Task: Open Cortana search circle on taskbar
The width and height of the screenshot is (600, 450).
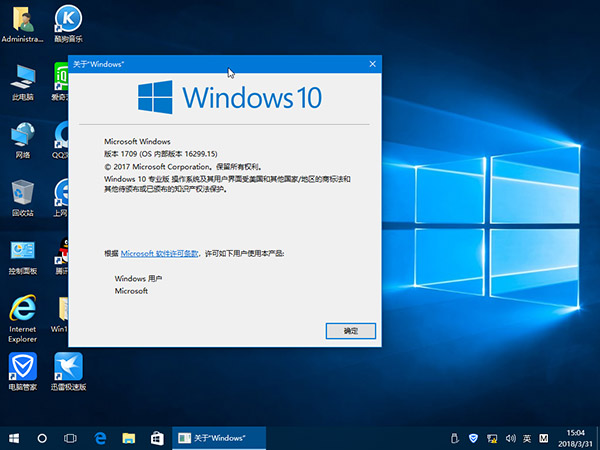Action: click(x=43, y=438)
